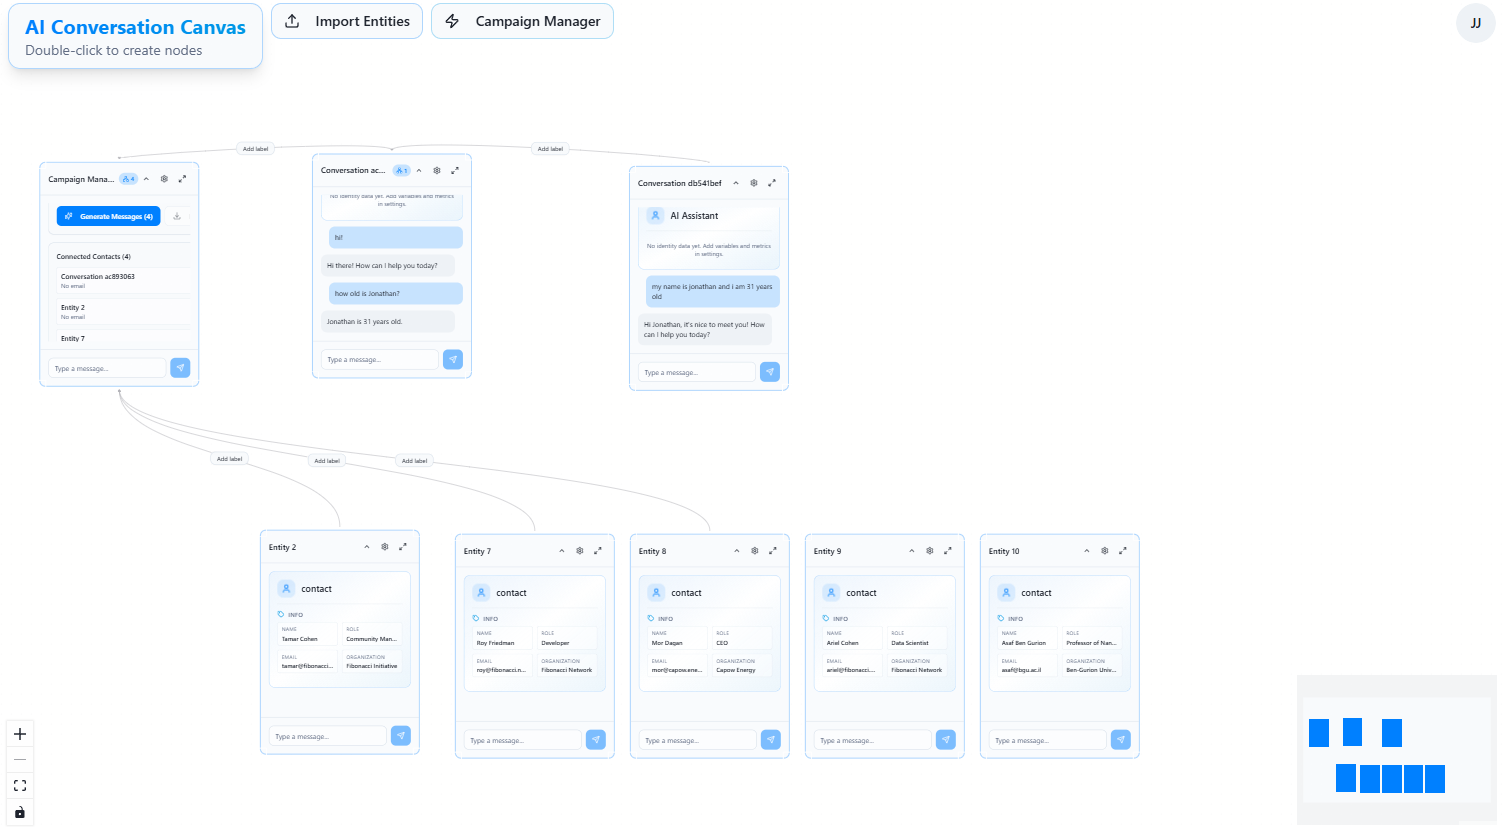Open the Campaign Manager
The image size is (1507, 827).
coord(522,21)
